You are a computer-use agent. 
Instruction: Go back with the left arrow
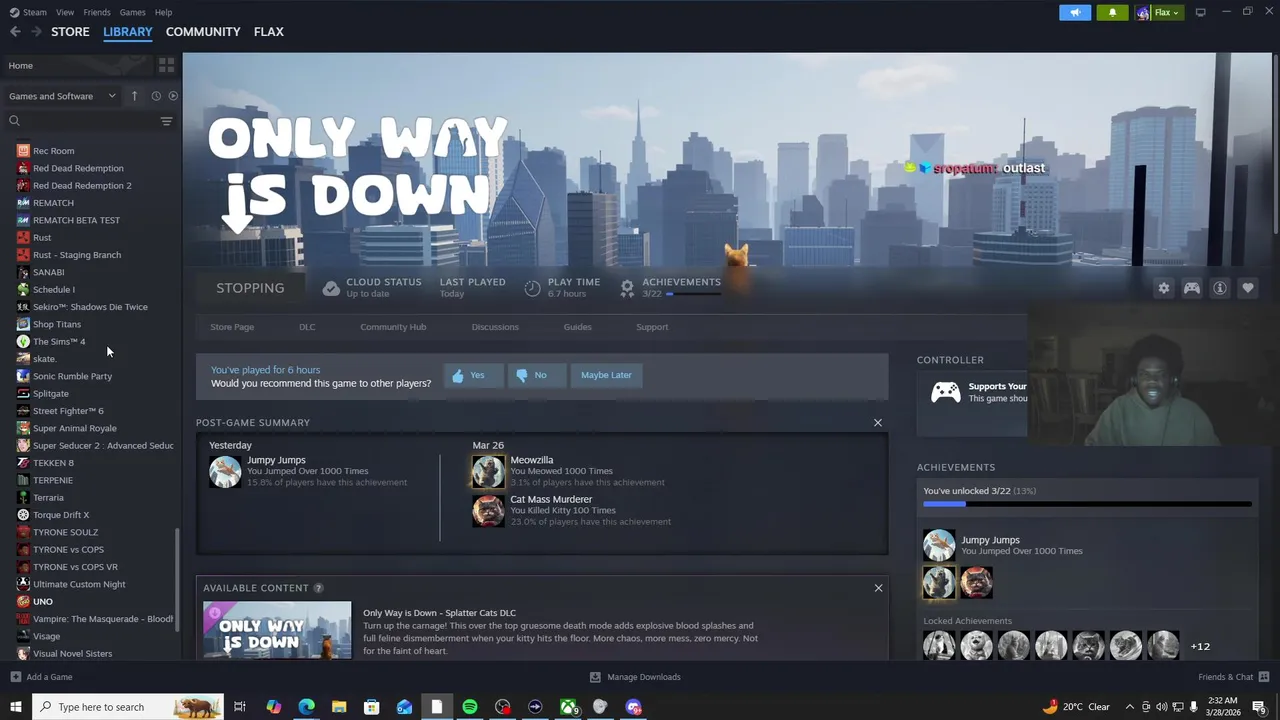tap(15, 32)
